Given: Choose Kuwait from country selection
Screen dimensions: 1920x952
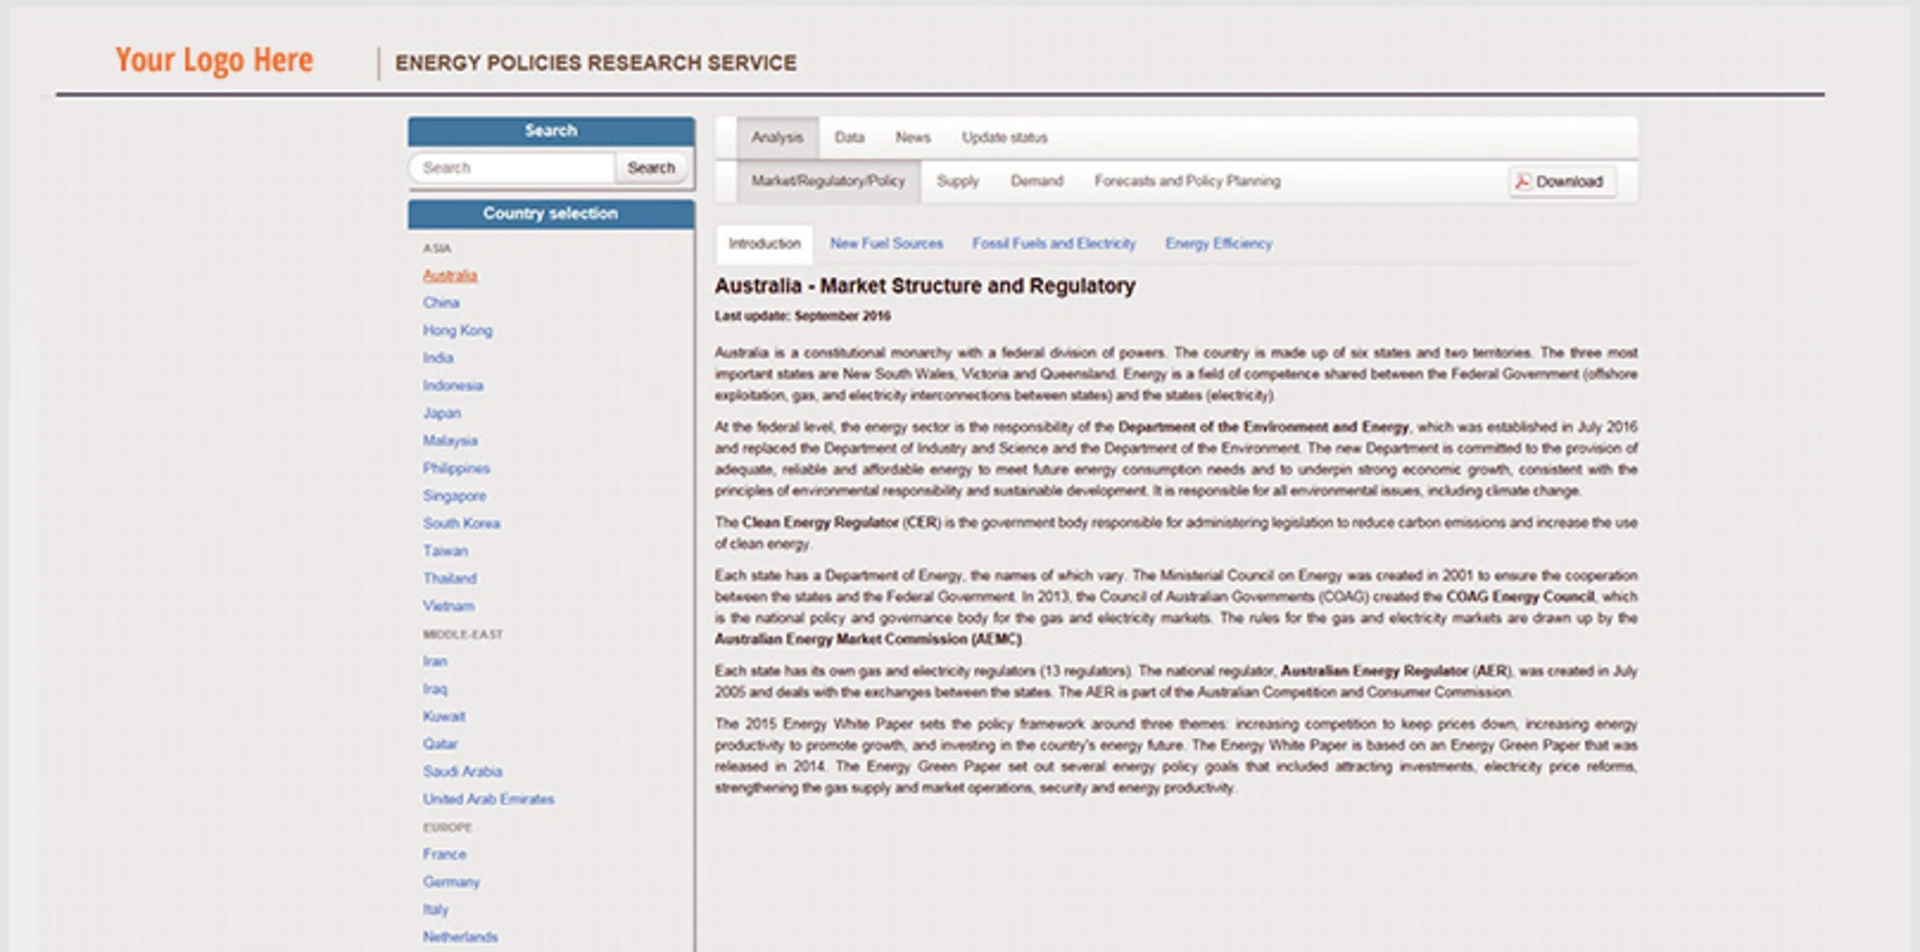Looking at the screenshot, I should [x=444, y=716].
